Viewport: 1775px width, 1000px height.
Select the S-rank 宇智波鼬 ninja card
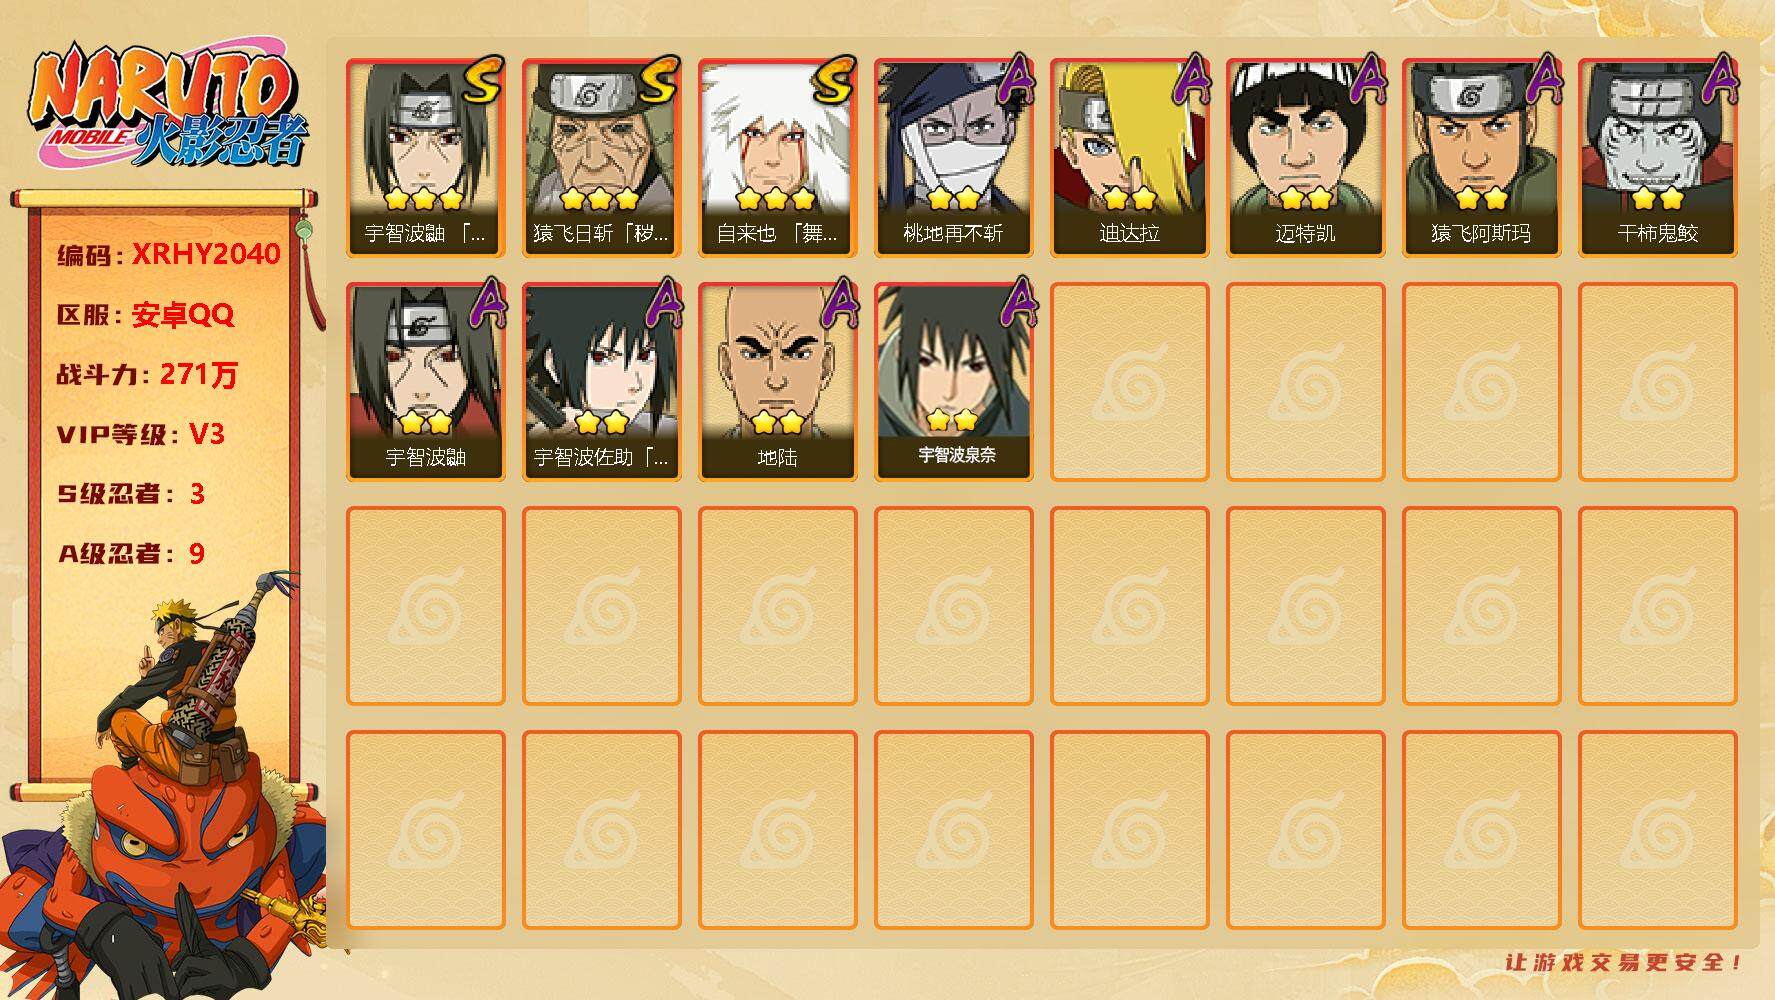coord(426,158)
